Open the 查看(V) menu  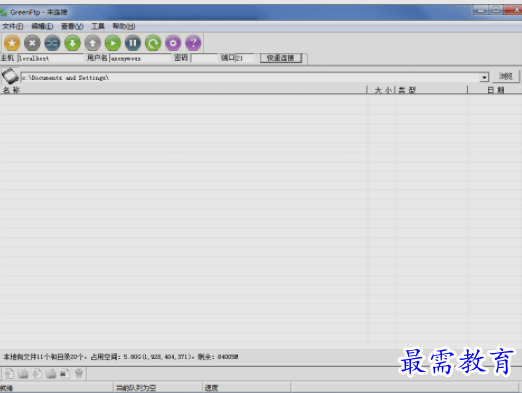point(72,26)
